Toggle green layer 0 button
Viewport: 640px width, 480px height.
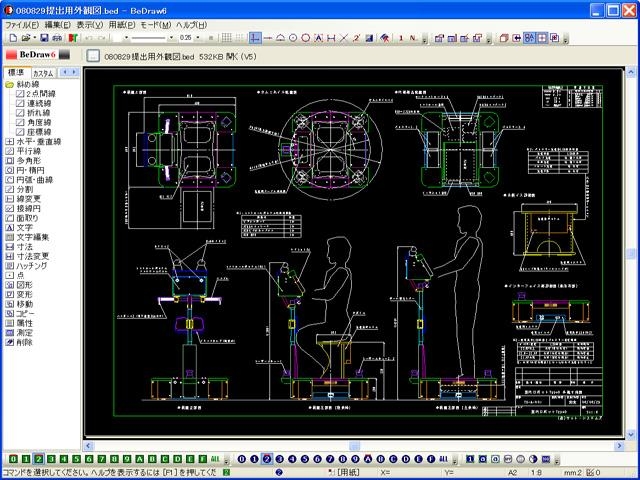coord(13,460)
